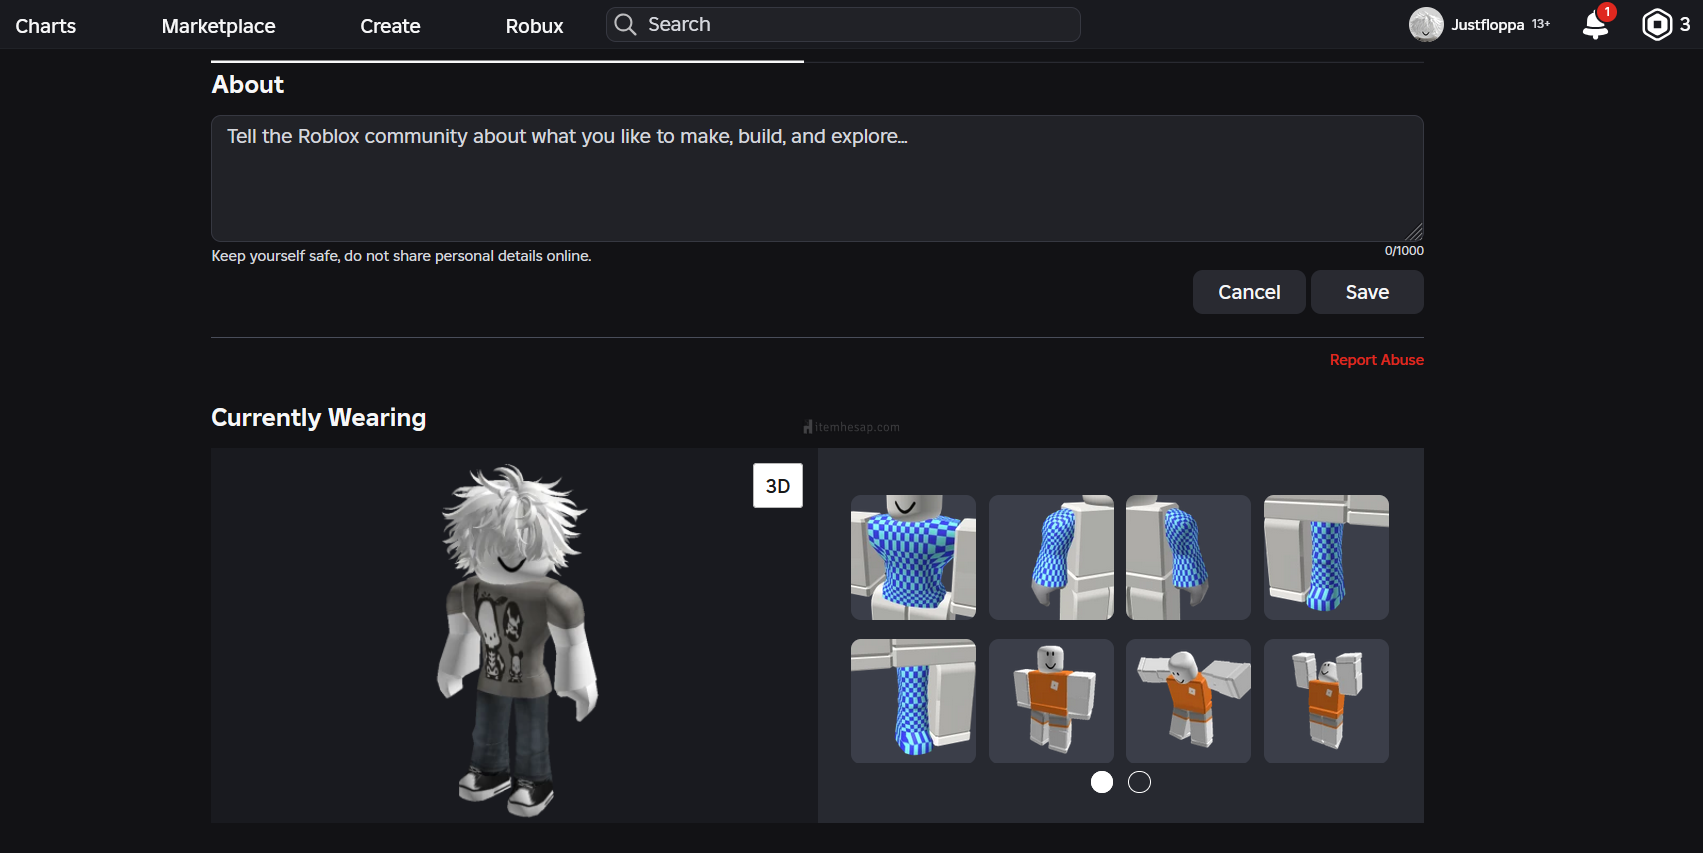Viewport: 1703px width, 853px height.
Task: Open the Robux nav item
Action: 534,26
